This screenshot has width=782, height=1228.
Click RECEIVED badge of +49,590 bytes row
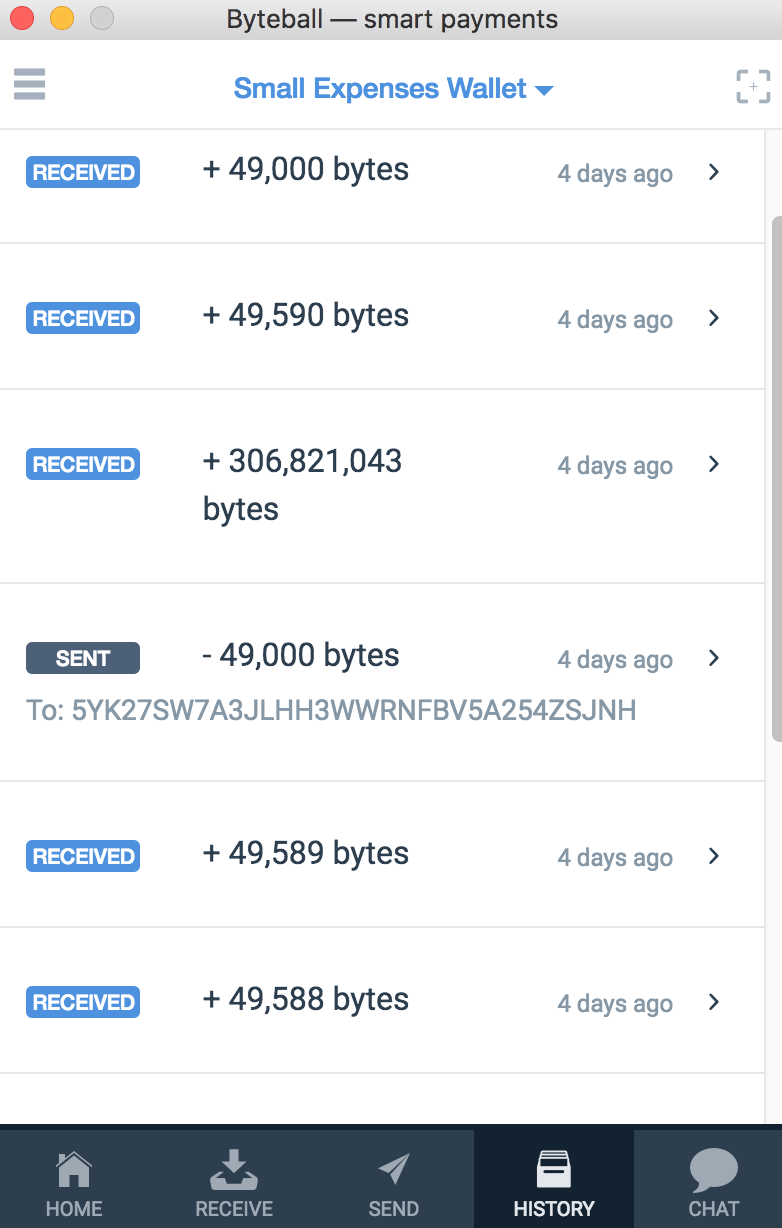click(x=83, y=318)
